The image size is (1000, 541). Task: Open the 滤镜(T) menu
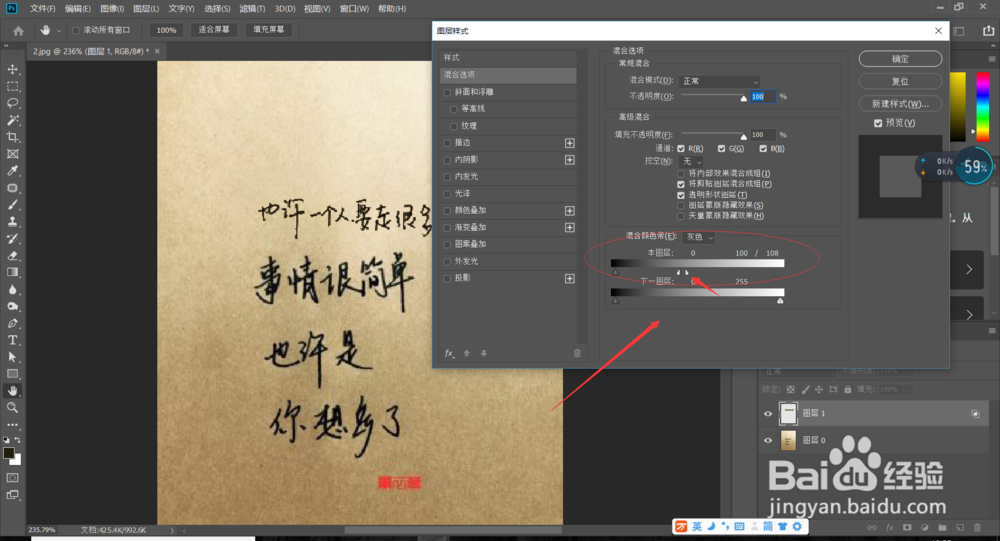pos(252,8)
